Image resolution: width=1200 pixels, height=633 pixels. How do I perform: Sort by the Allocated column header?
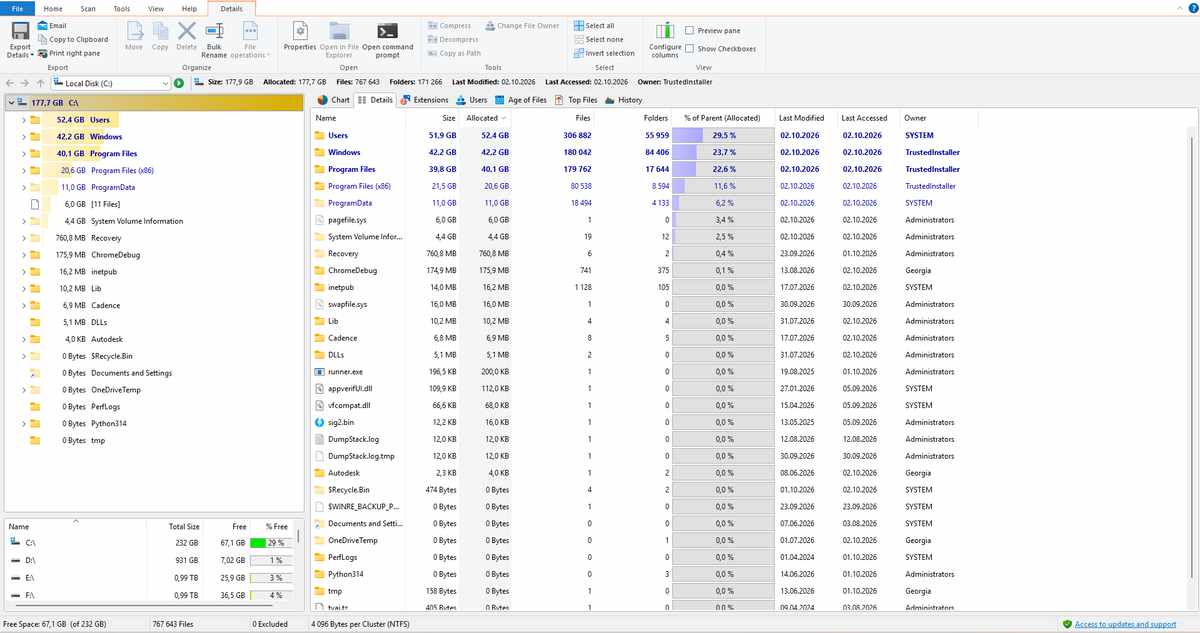point(486,118)
